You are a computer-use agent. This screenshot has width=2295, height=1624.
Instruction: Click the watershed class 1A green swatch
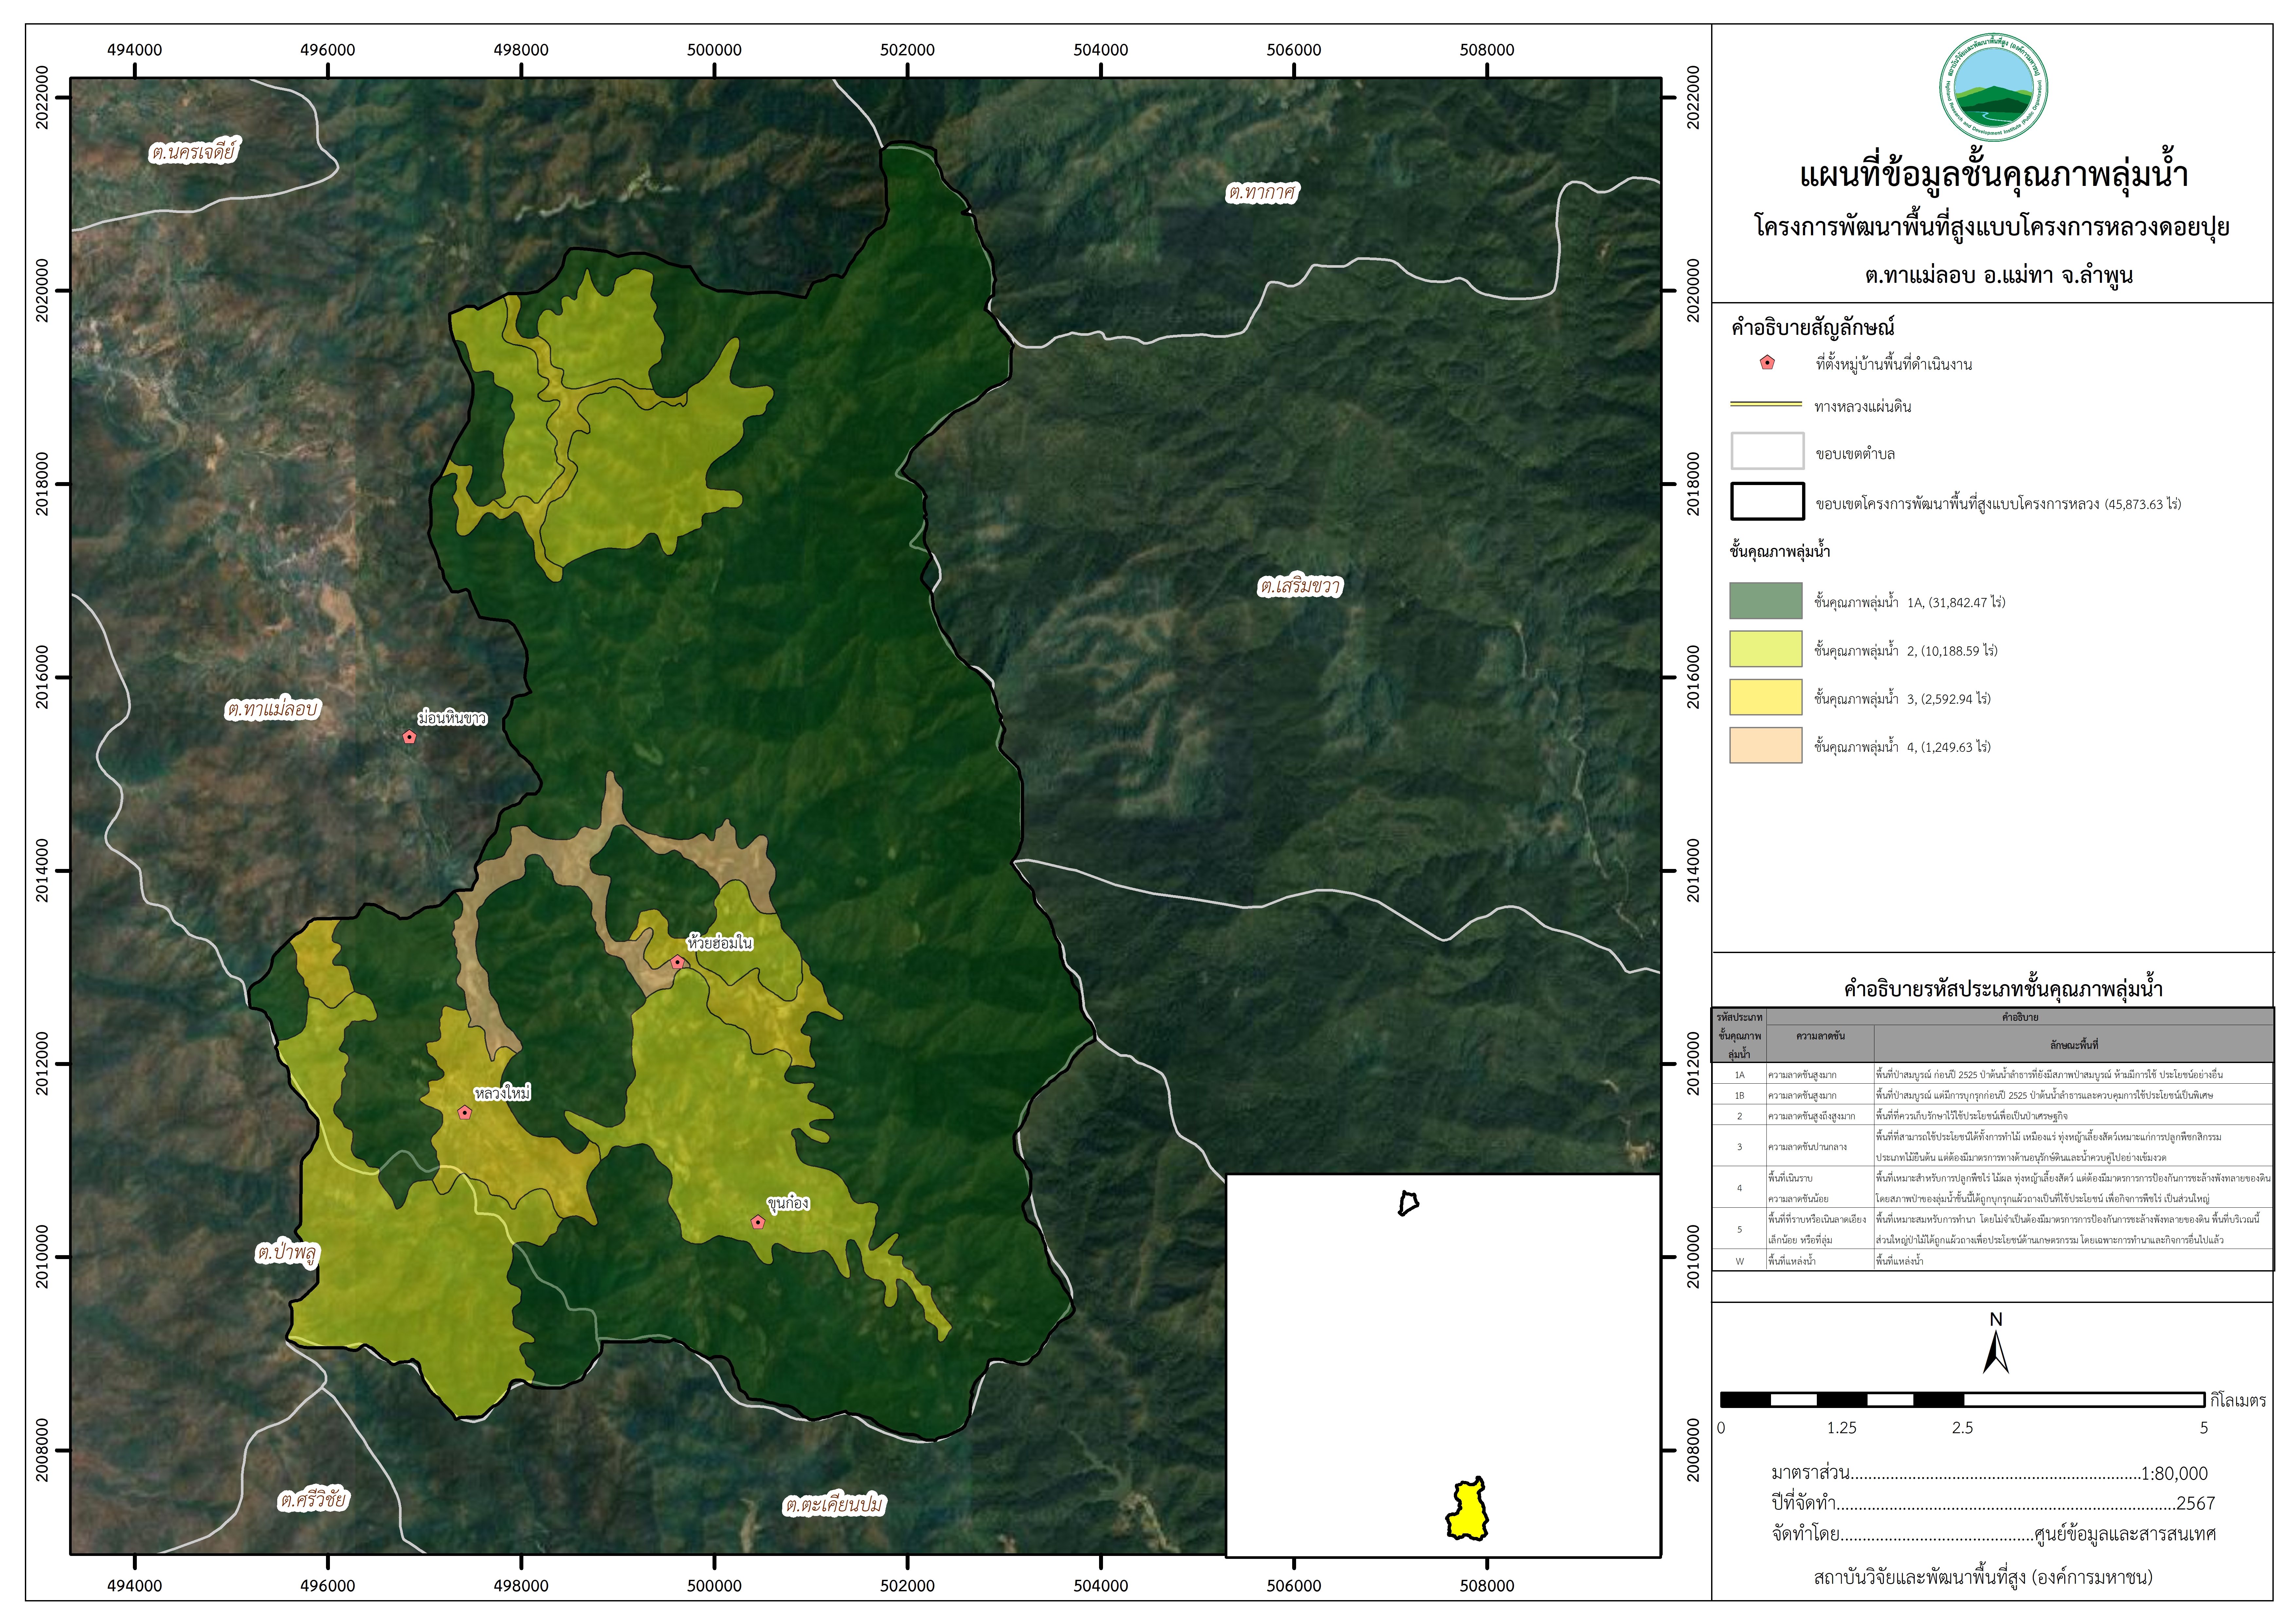(1766, 601)
